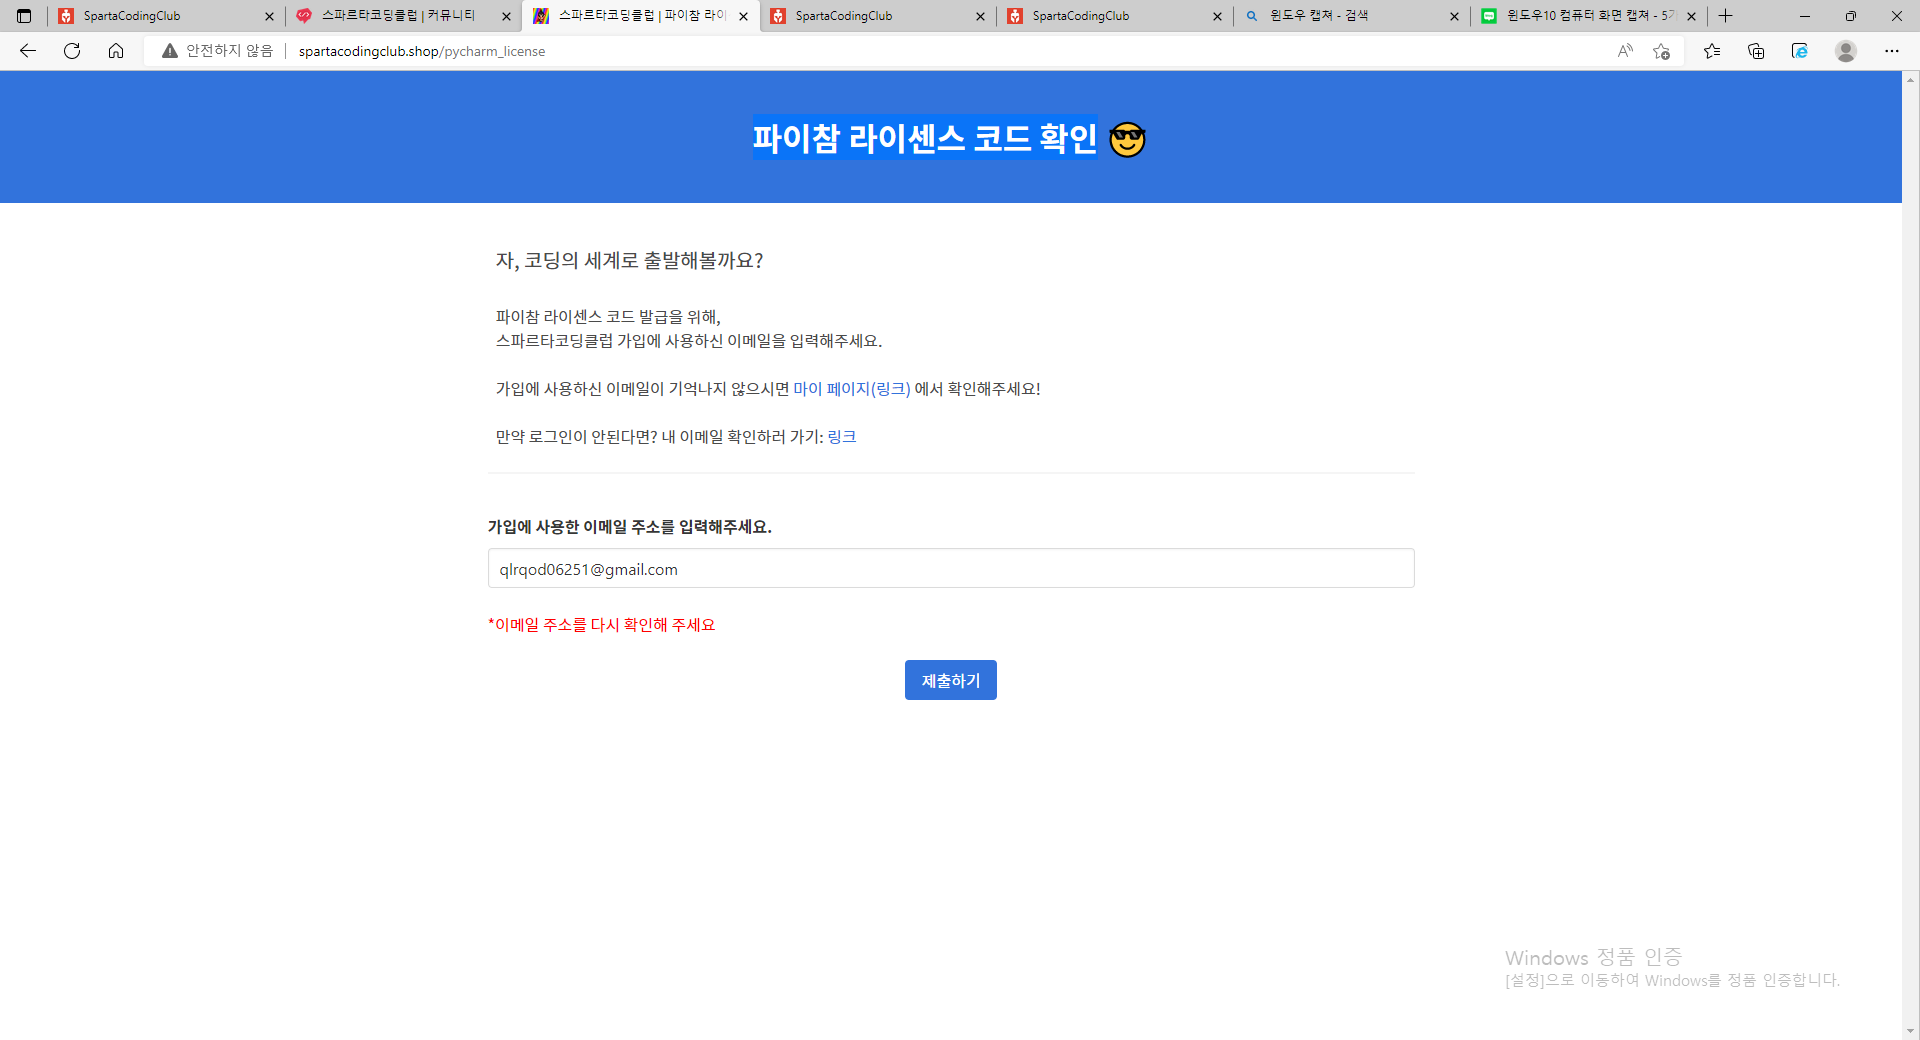Image resolution: width=1920 pixels, height=1040 pixels.
Task: Add this page to favorites
Action: pyautogui.click(x=1662, y=51)
